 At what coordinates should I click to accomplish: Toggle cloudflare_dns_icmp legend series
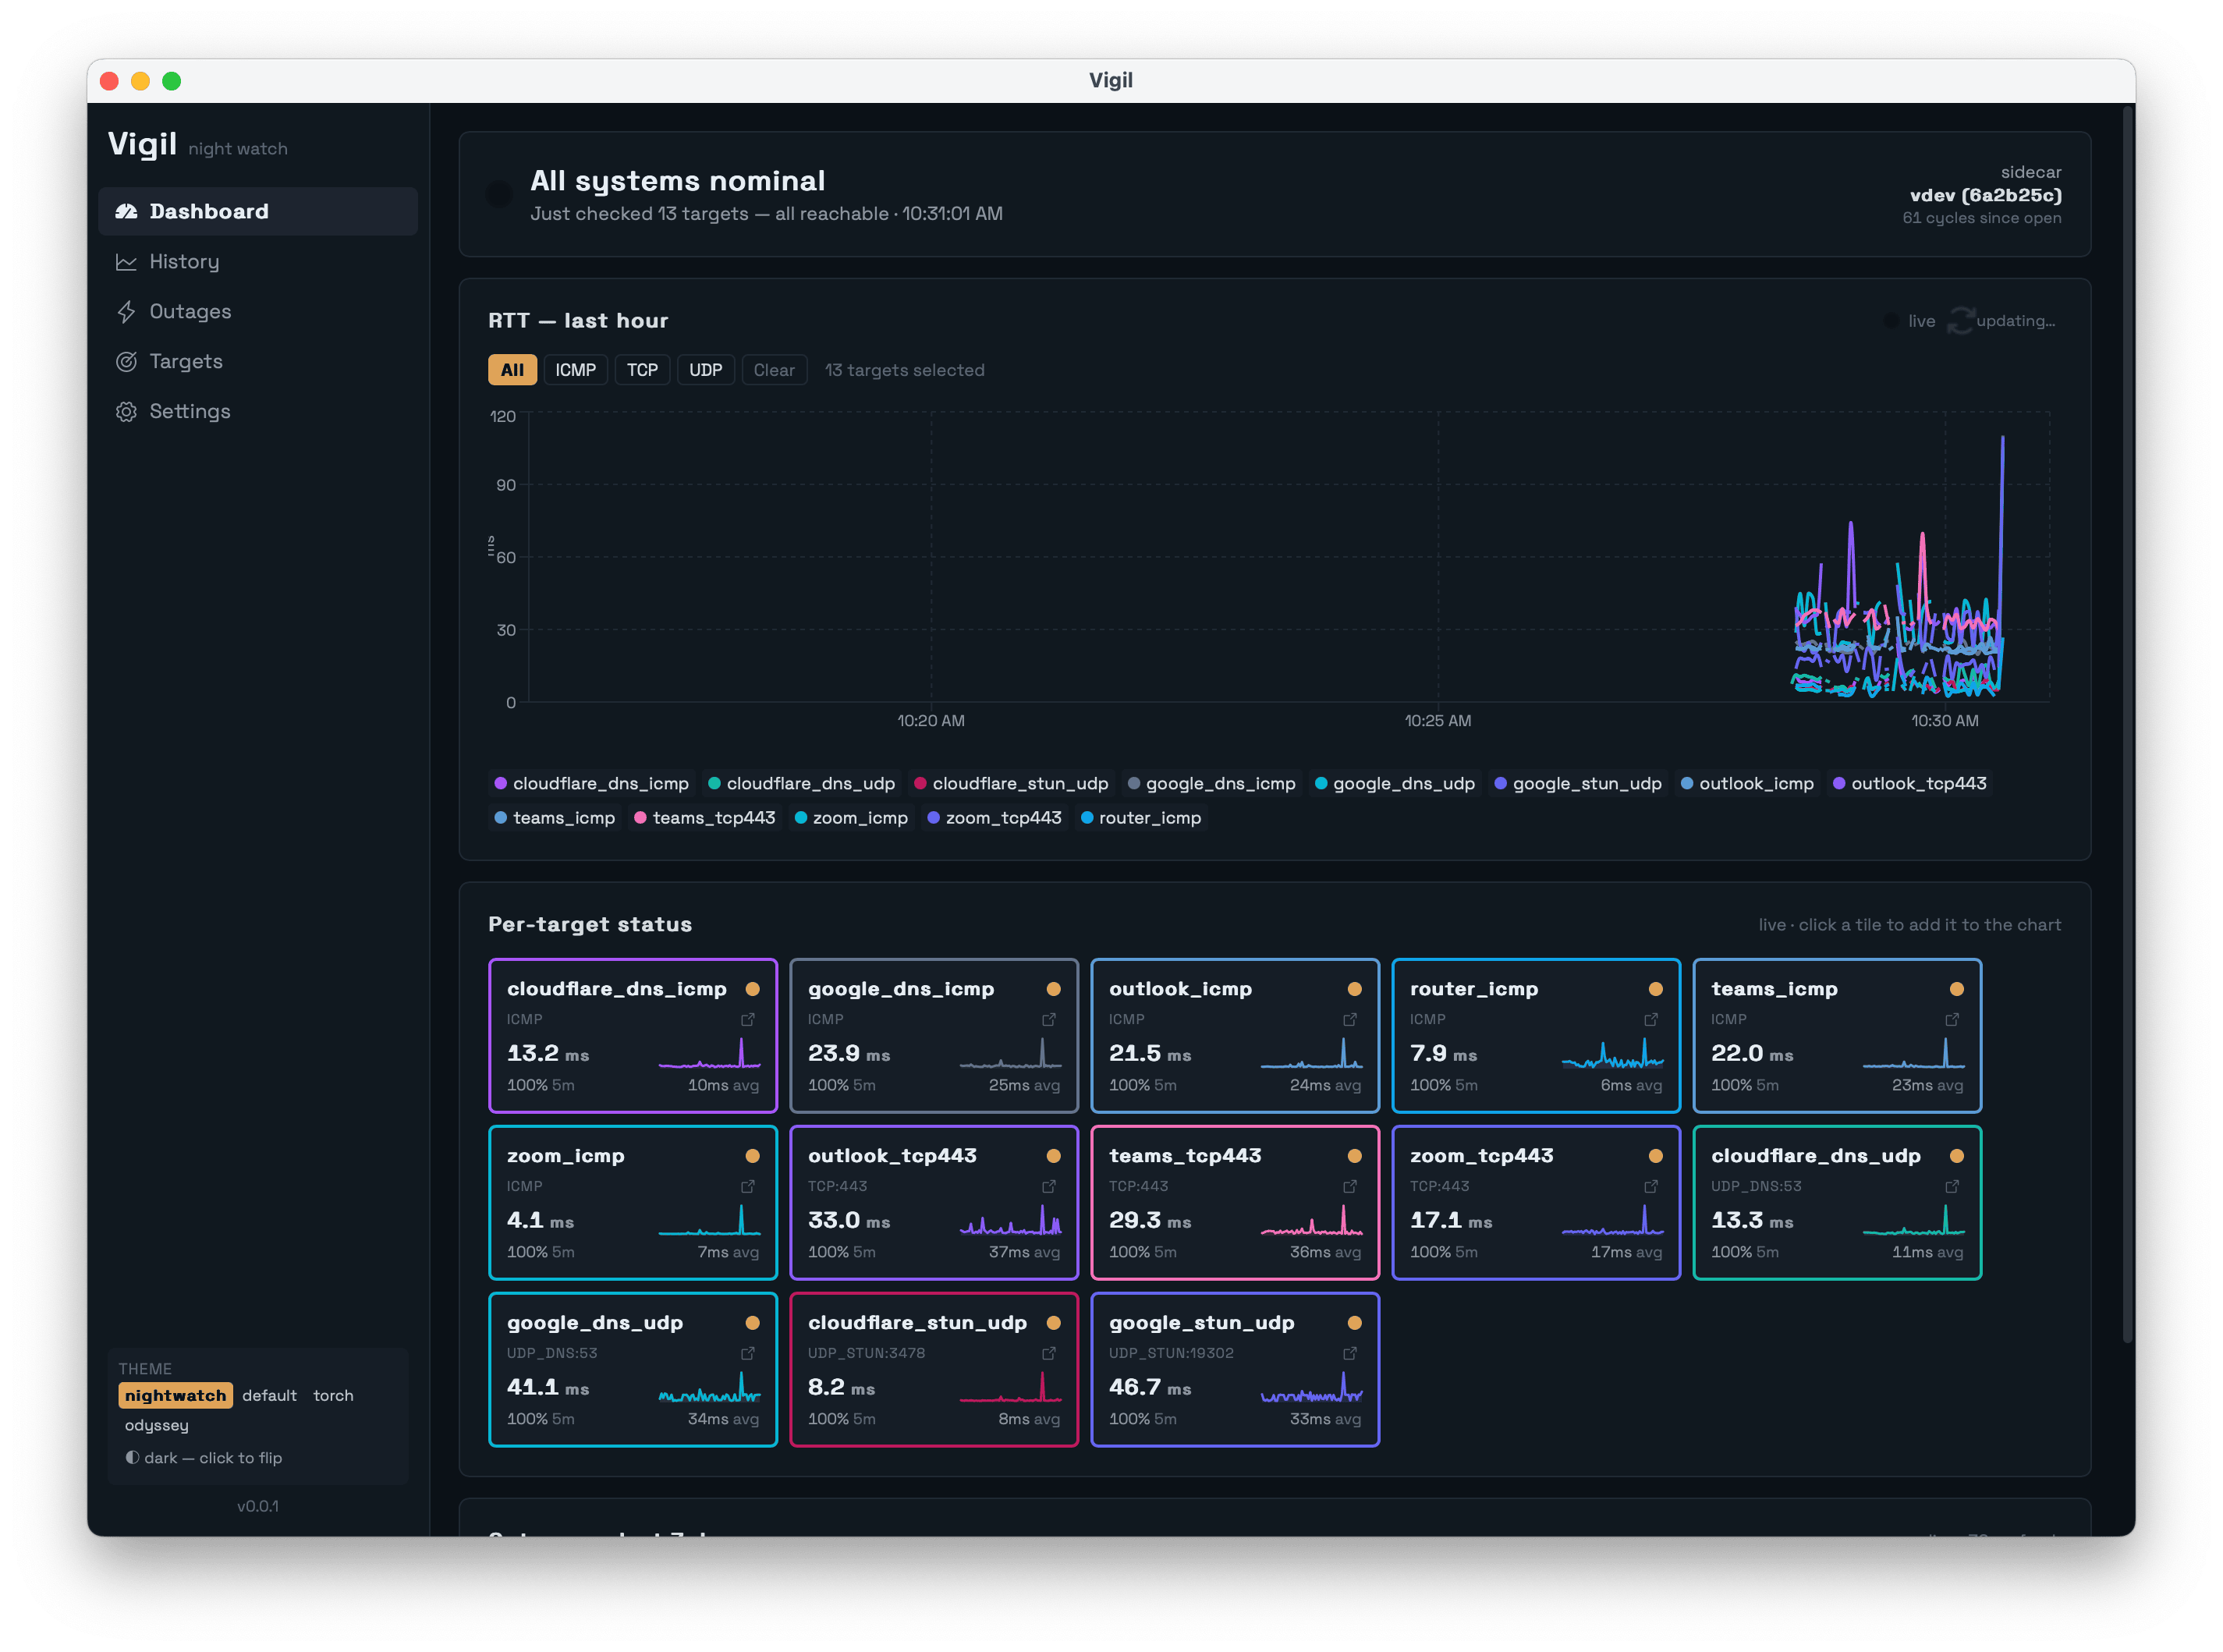pyautogui.click(x=591, y=784)
